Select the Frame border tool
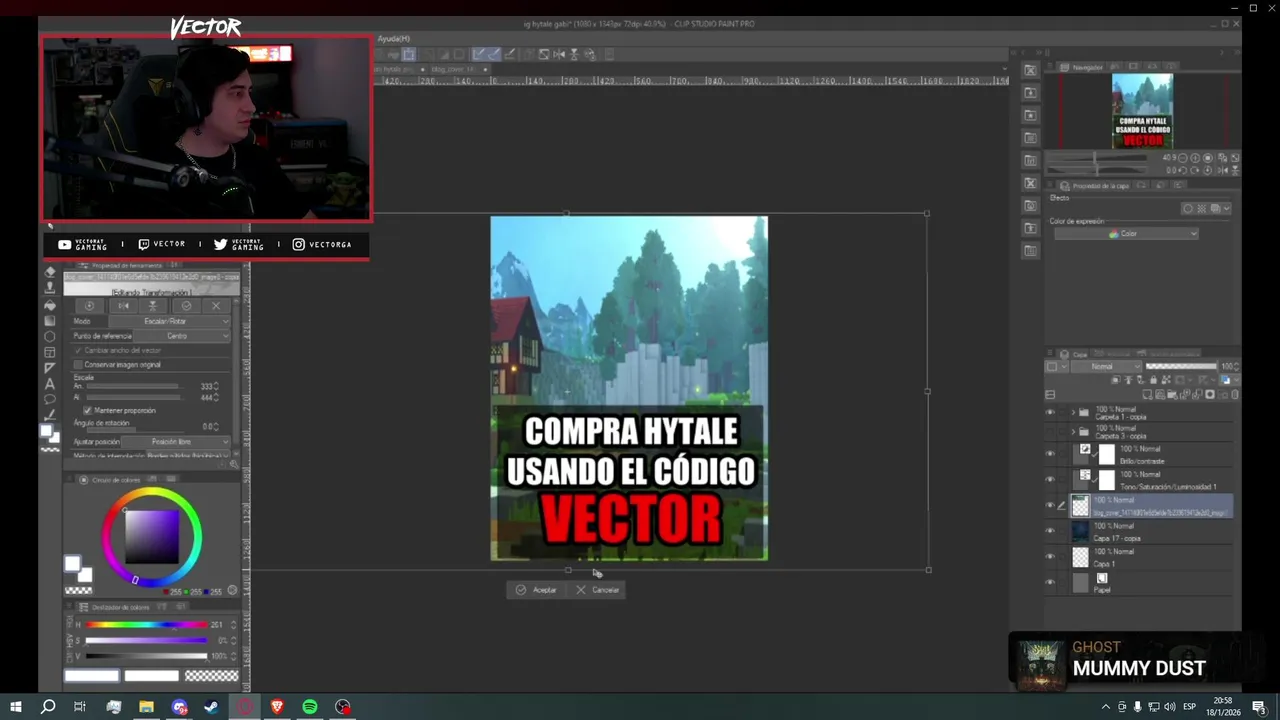Image resolution: width=1280 pixels, height=720 pixels. (50, 352)
